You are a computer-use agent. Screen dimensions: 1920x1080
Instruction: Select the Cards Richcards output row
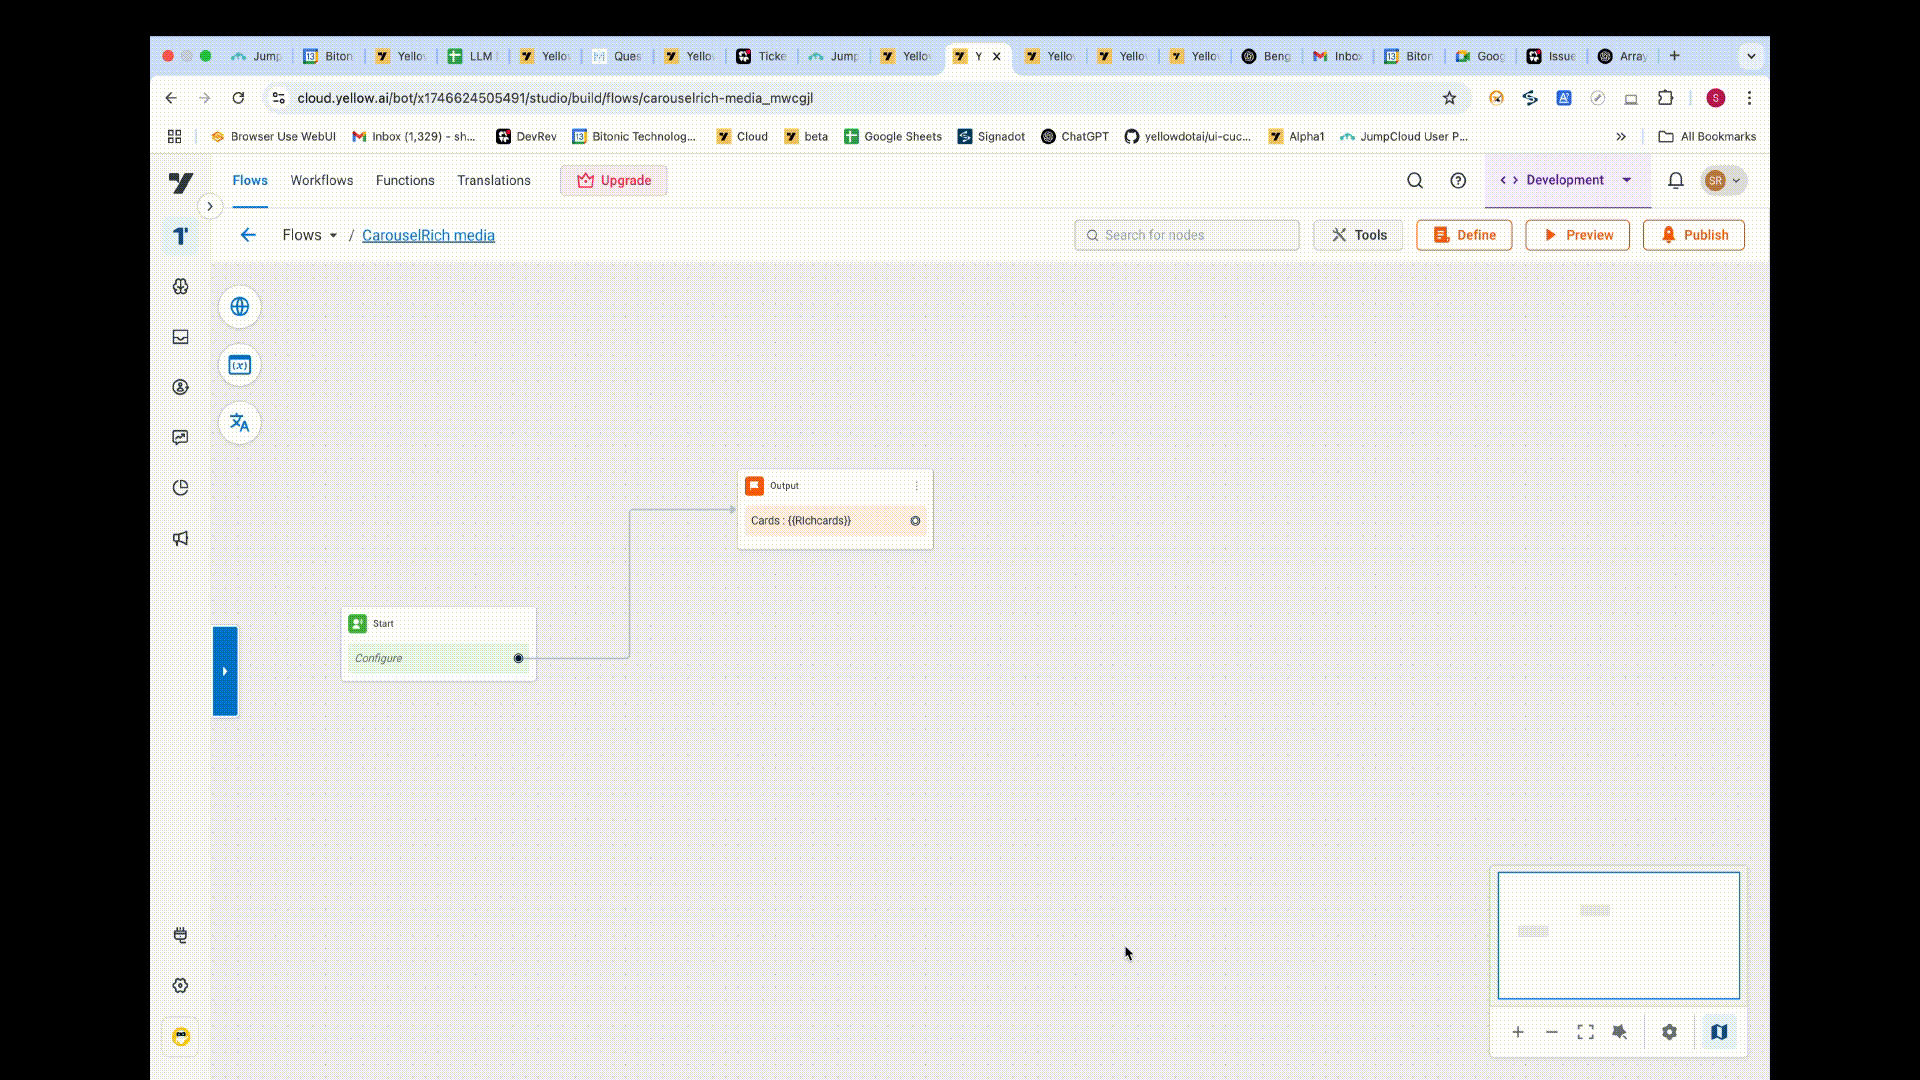click(x=835, y=521)
